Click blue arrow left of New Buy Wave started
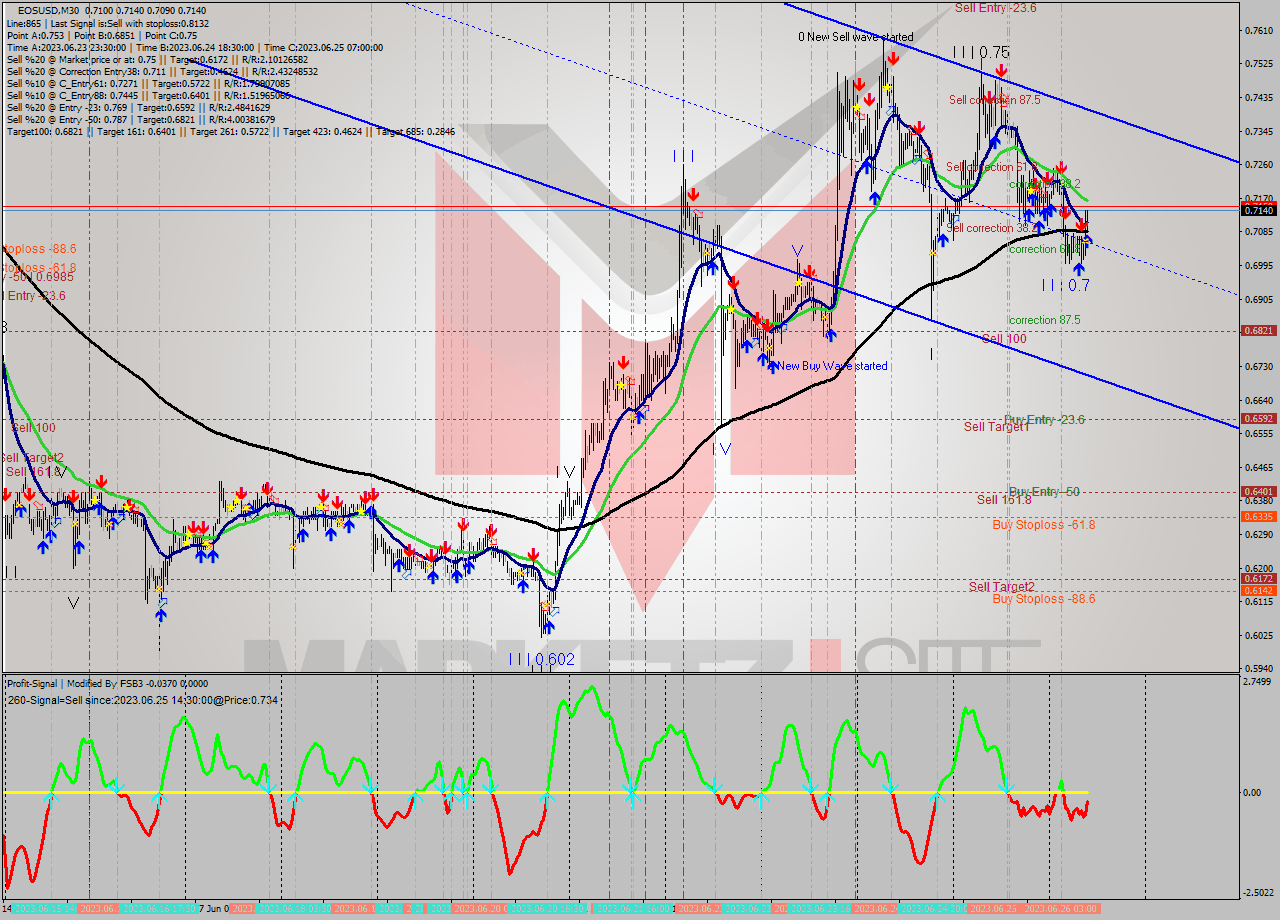The width and height of the screenshot is (1280, 920). (x=771, y=366)
